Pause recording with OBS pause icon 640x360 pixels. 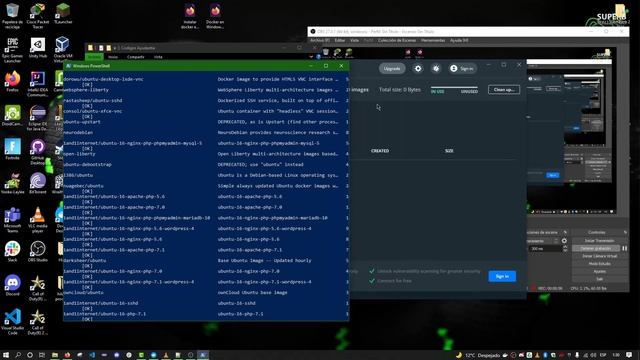pos(624,249)
